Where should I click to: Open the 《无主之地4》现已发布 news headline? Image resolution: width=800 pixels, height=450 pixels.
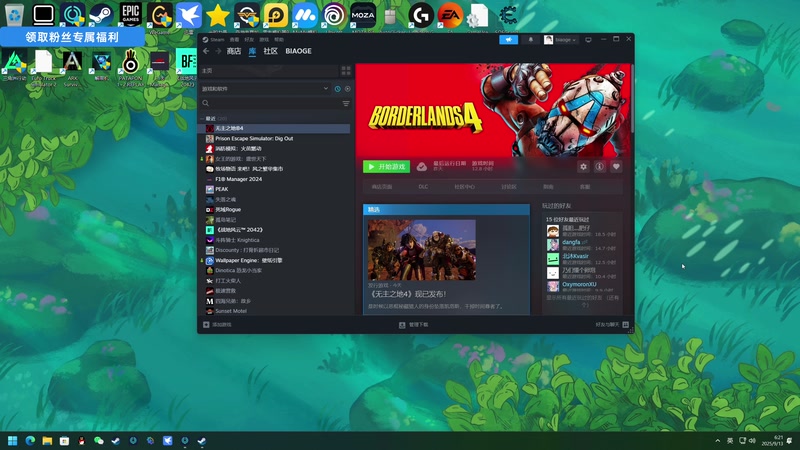tap(407, 294)
